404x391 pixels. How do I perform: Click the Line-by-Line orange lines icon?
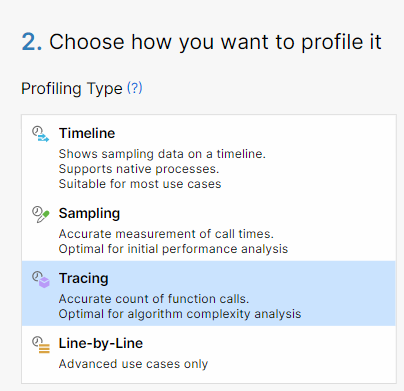(41, 344)
